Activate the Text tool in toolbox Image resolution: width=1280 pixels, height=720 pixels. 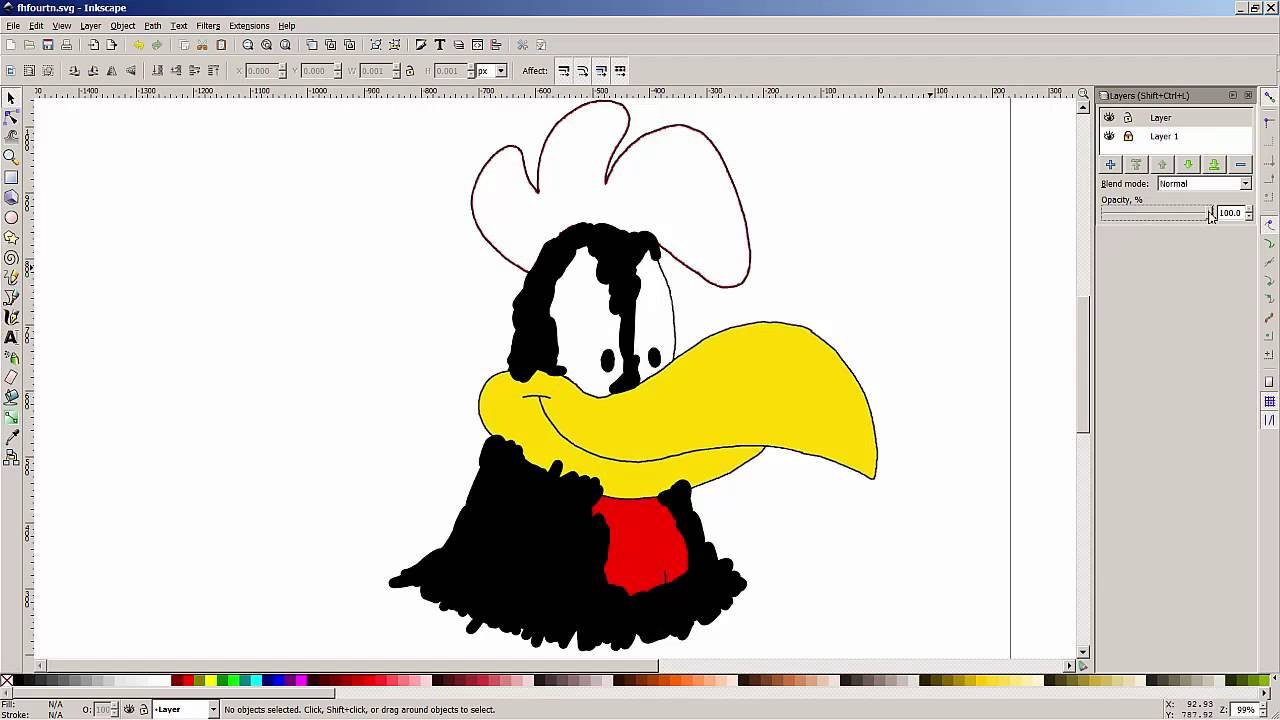click(11, 337)
